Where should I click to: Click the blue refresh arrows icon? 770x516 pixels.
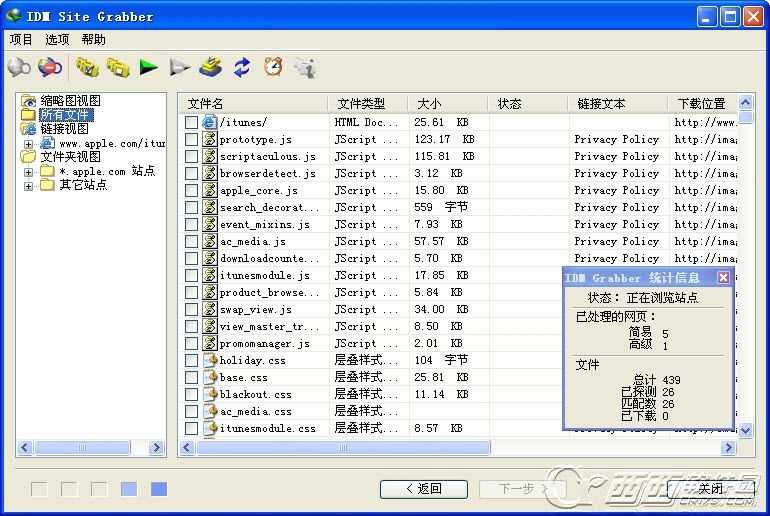pos(242,67)
